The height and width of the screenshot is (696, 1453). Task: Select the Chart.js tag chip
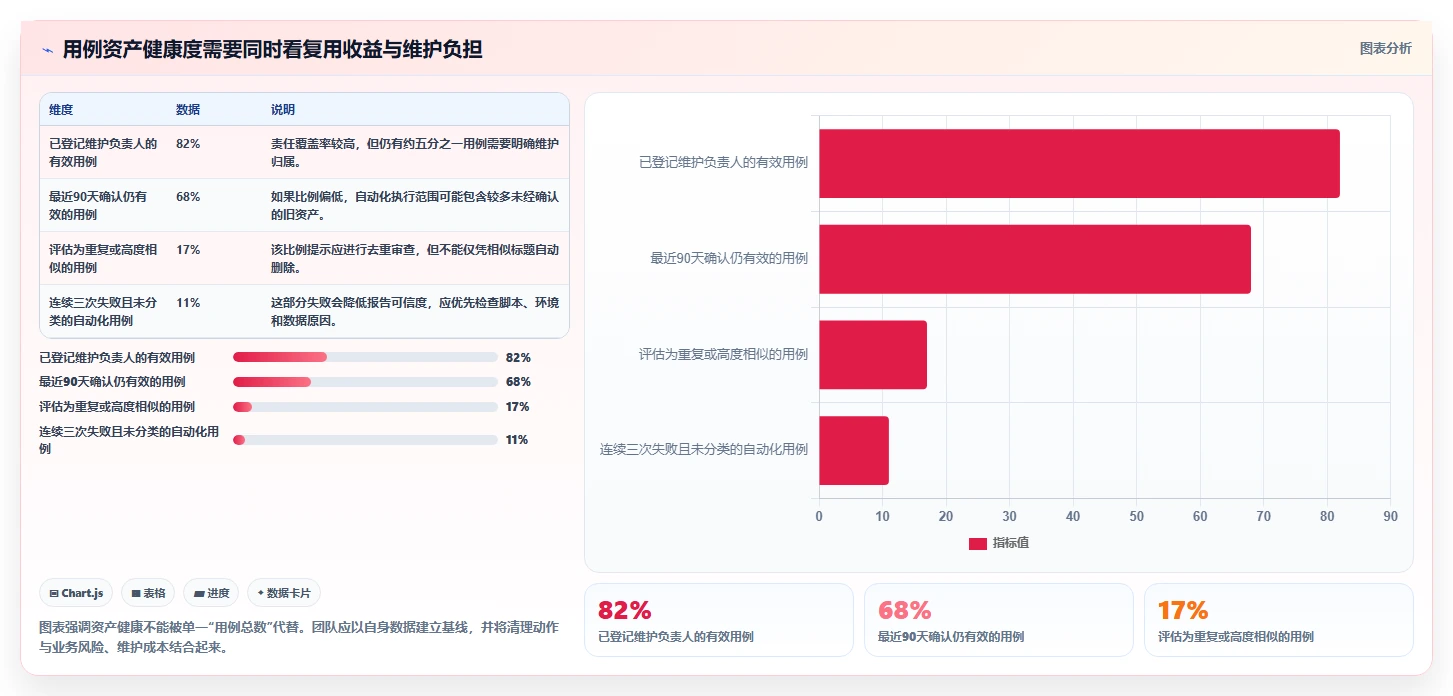(77, 593)
